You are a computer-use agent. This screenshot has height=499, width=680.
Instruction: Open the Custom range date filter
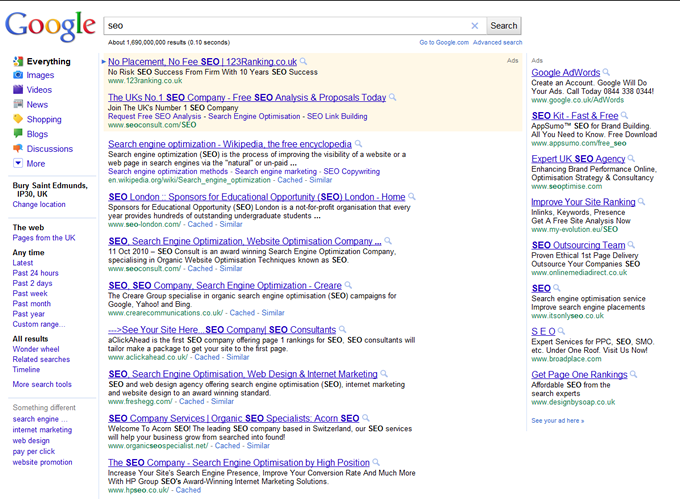40,324
